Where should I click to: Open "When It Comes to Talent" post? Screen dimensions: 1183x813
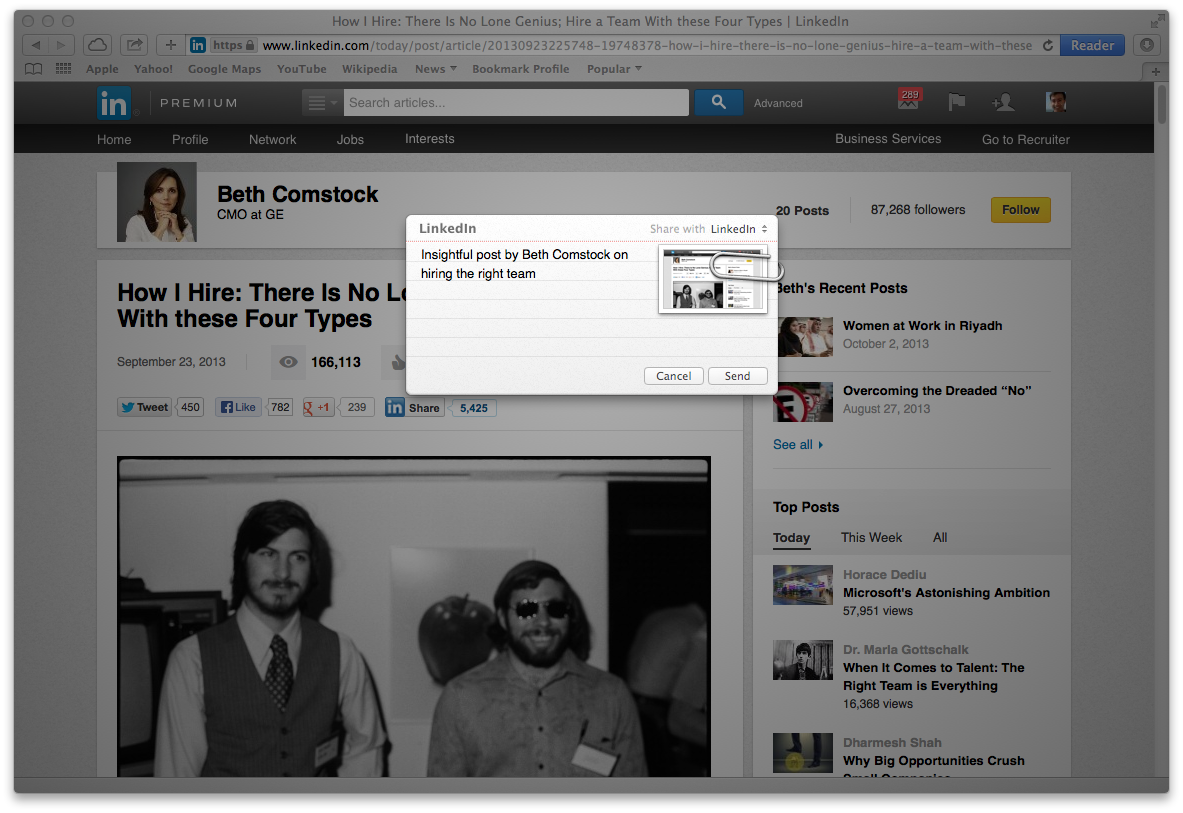pyautogui.click(x=933, y=676)
